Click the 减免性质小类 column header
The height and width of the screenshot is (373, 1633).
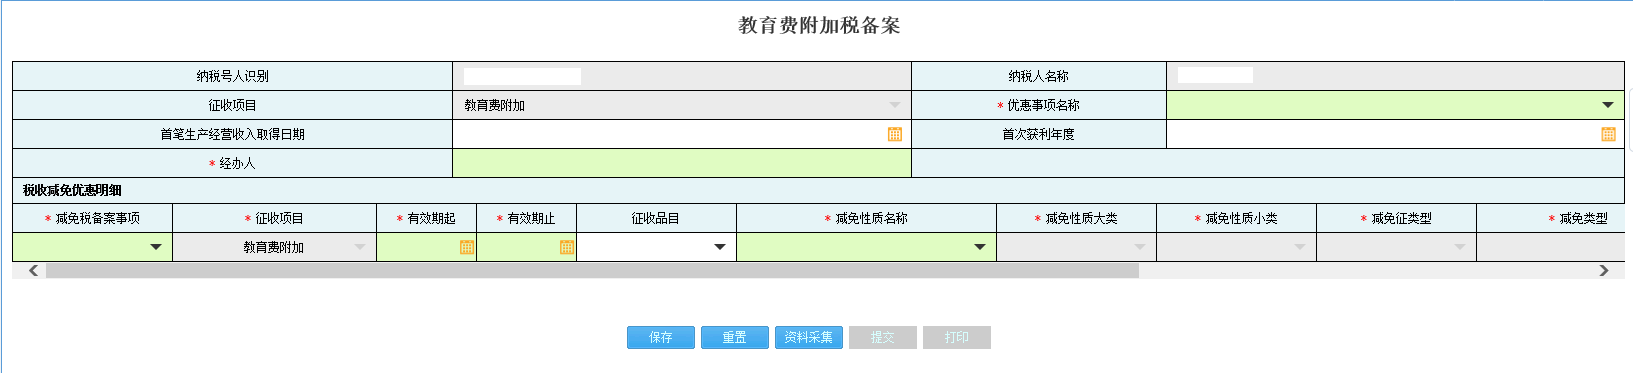[x=1236, y=218]
